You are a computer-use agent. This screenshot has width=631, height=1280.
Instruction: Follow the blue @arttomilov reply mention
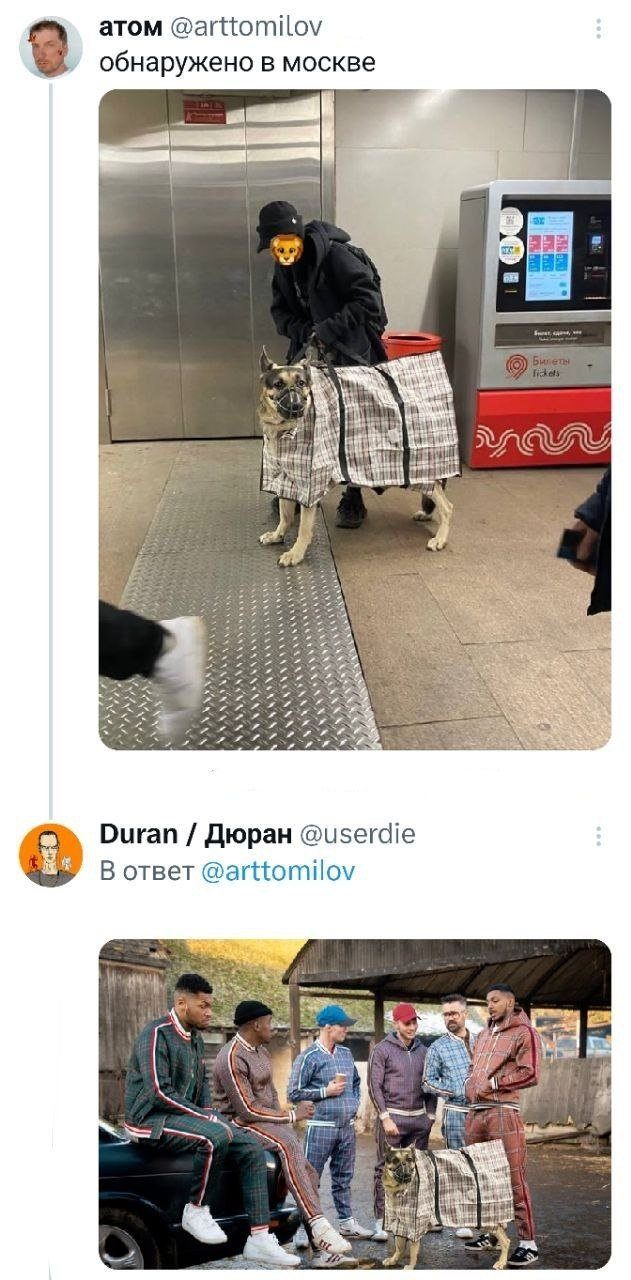pyautogui.click(x=278, y=871)
